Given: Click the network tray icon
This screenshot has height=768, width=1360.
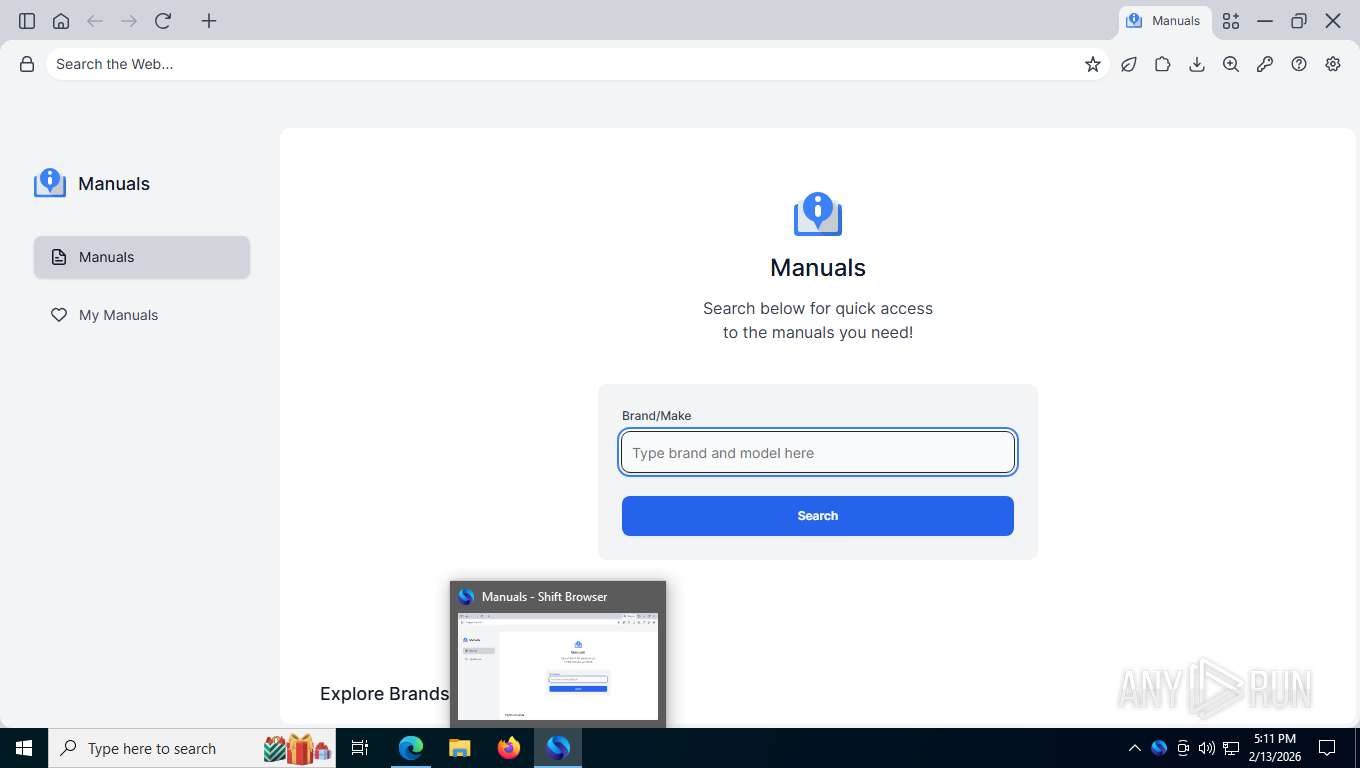Looking at the screenshot, I should (1231, 748).
